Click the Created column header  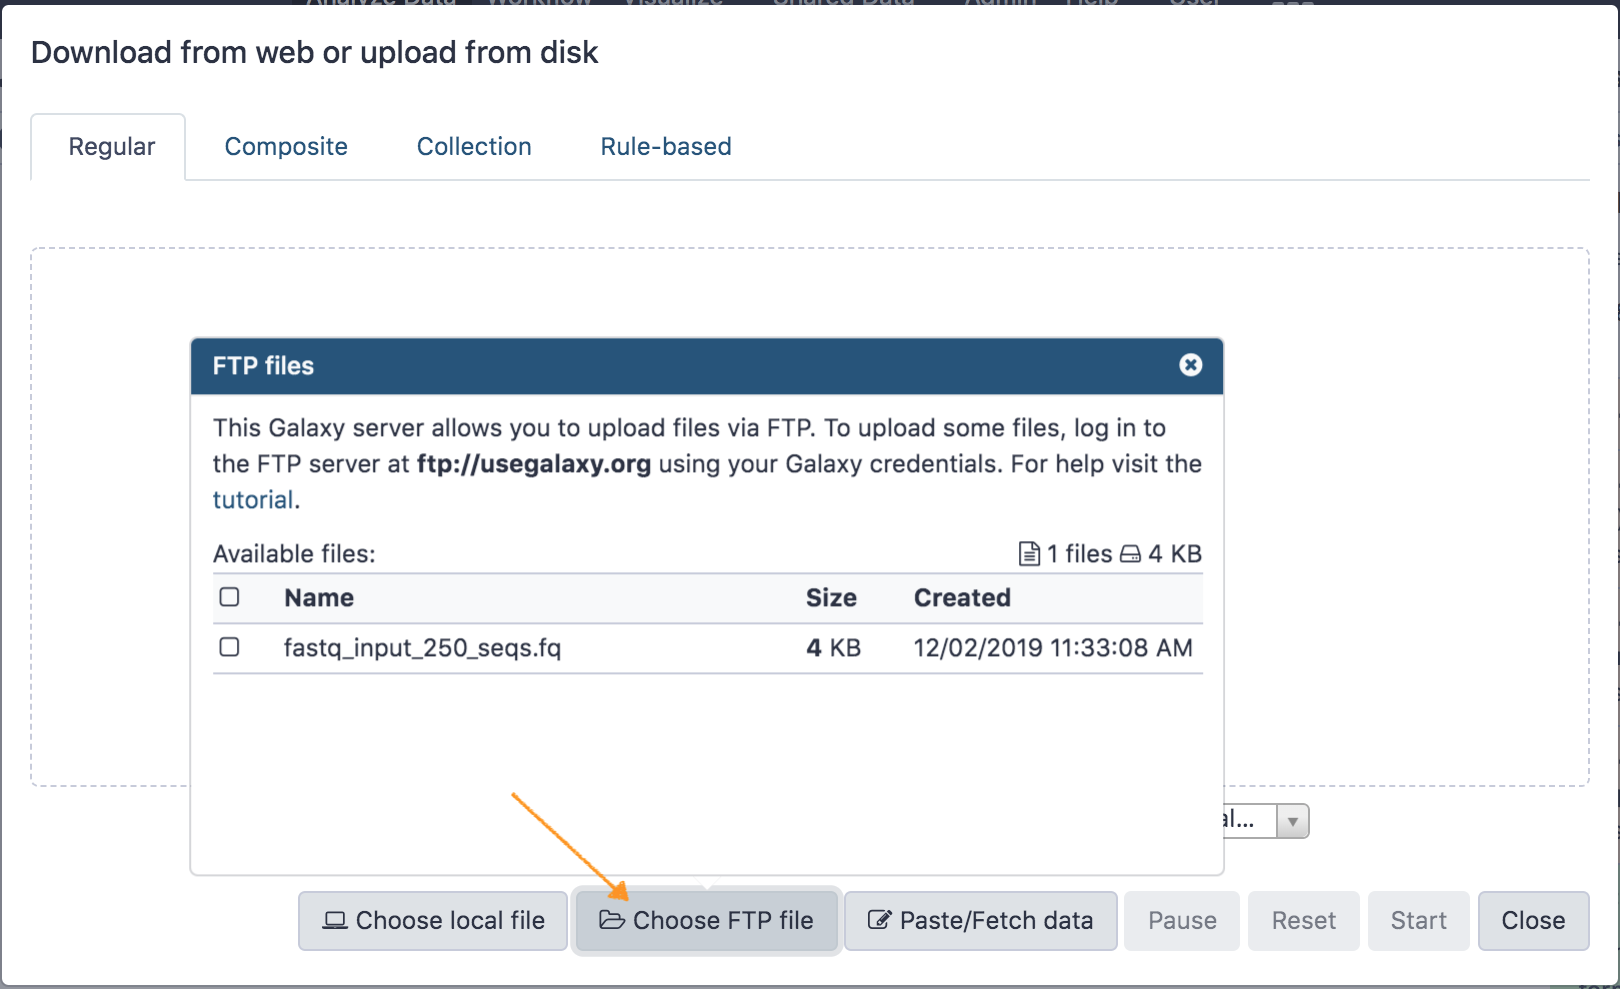(962, 598)
